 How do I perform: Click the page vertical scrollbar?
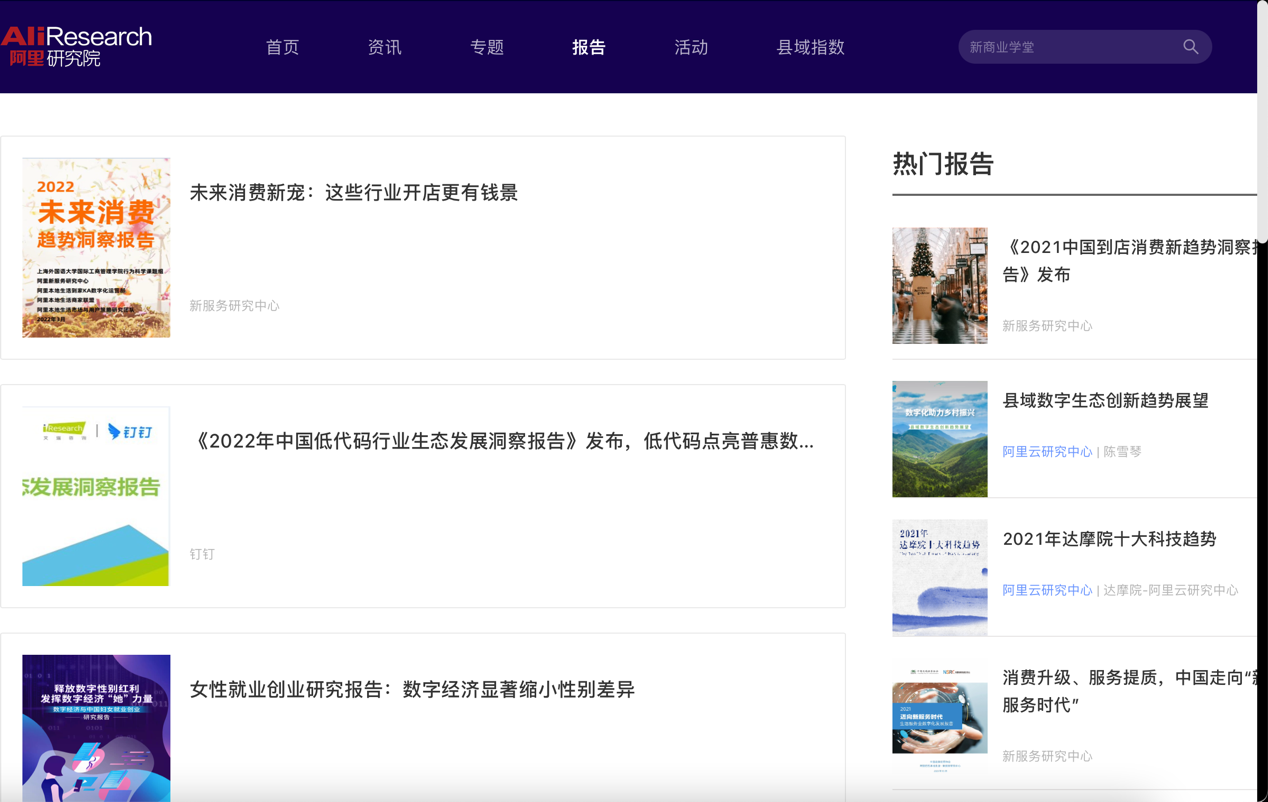1262,120
